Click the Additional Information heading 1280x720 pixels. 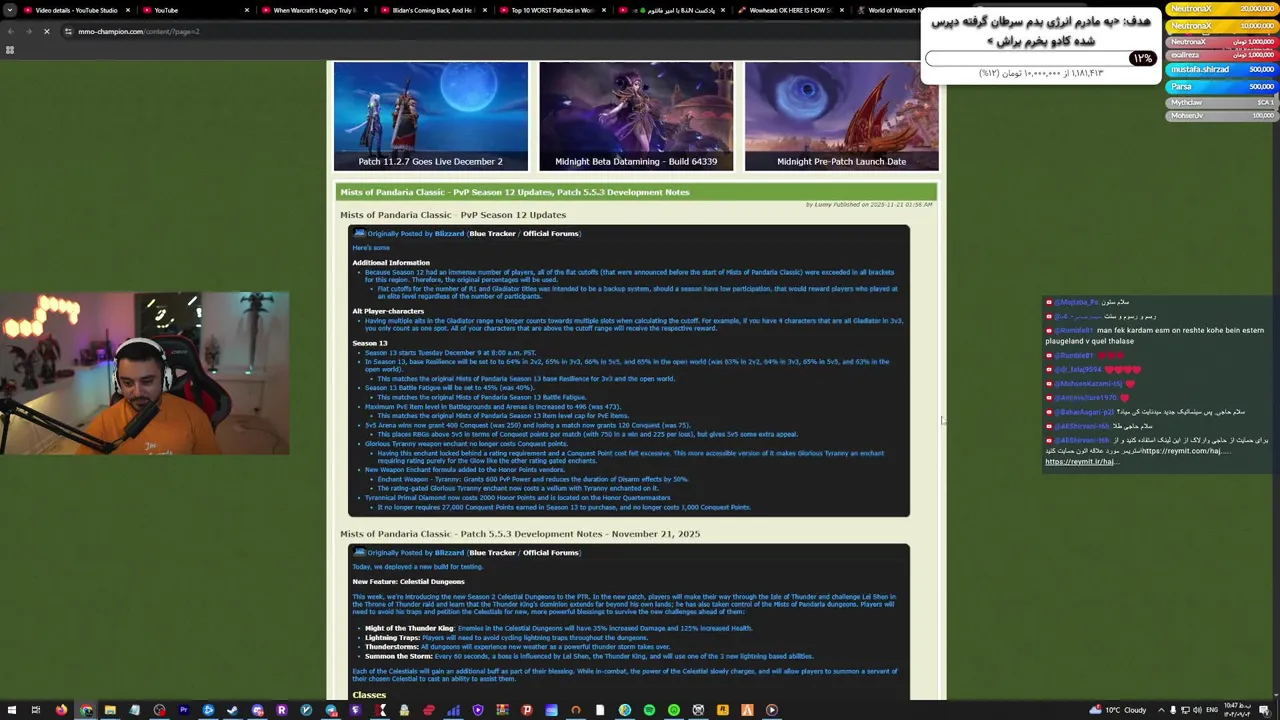391,262
